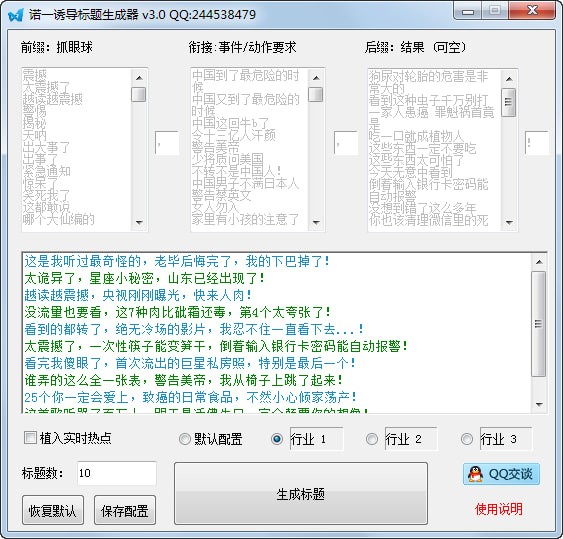
Task: Select the 行业 2 radio button
Action: point(372,439)
